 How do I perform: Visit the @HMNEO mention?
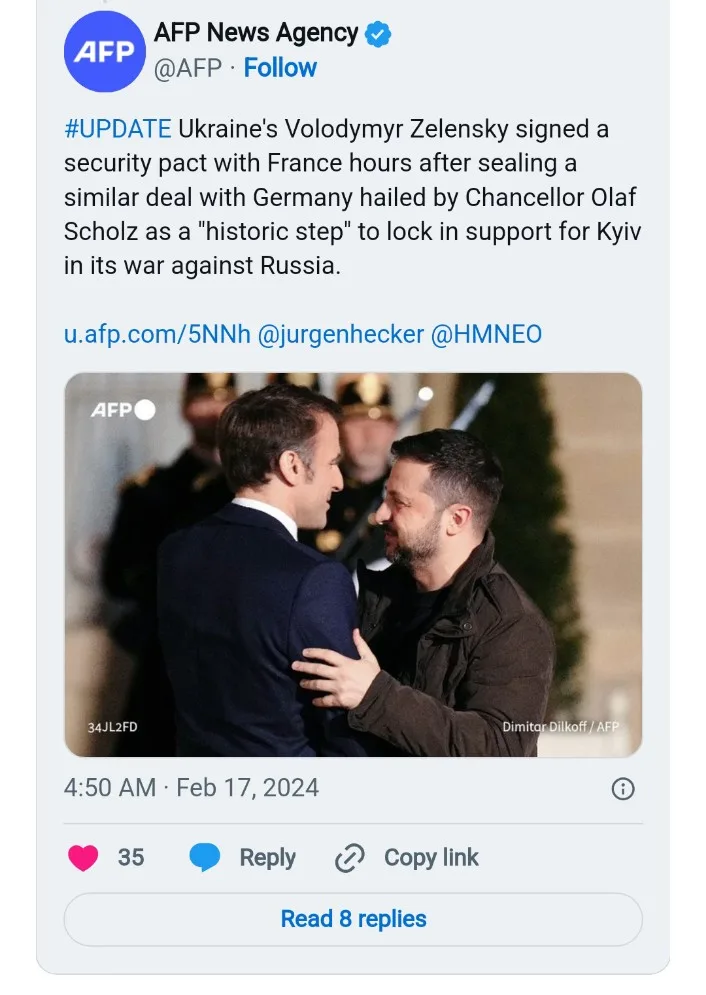click(486, 334)
